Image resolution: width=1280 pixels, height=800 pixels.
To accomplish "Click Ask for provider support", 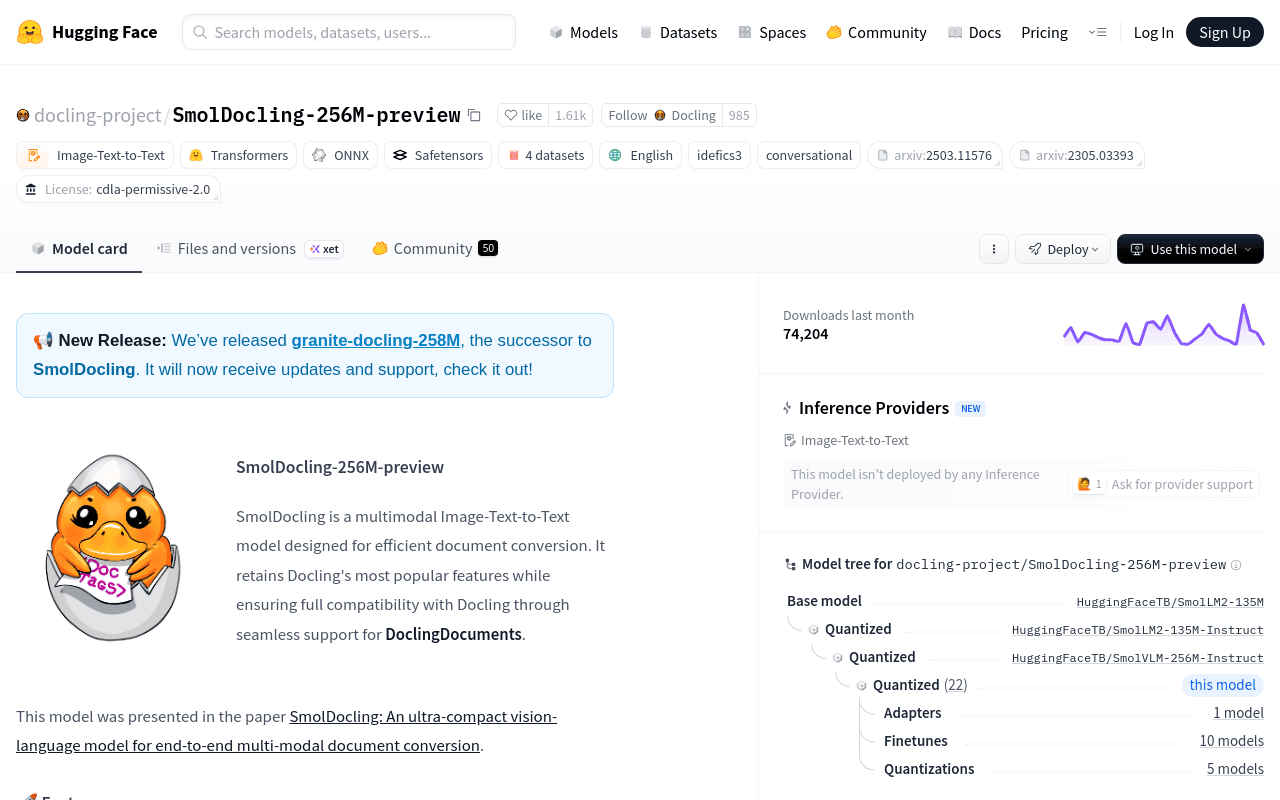I will pos(1164,484).
